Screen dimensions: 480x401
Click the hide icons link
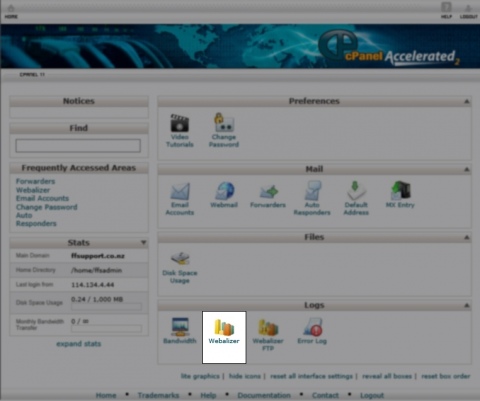point(245,376)
